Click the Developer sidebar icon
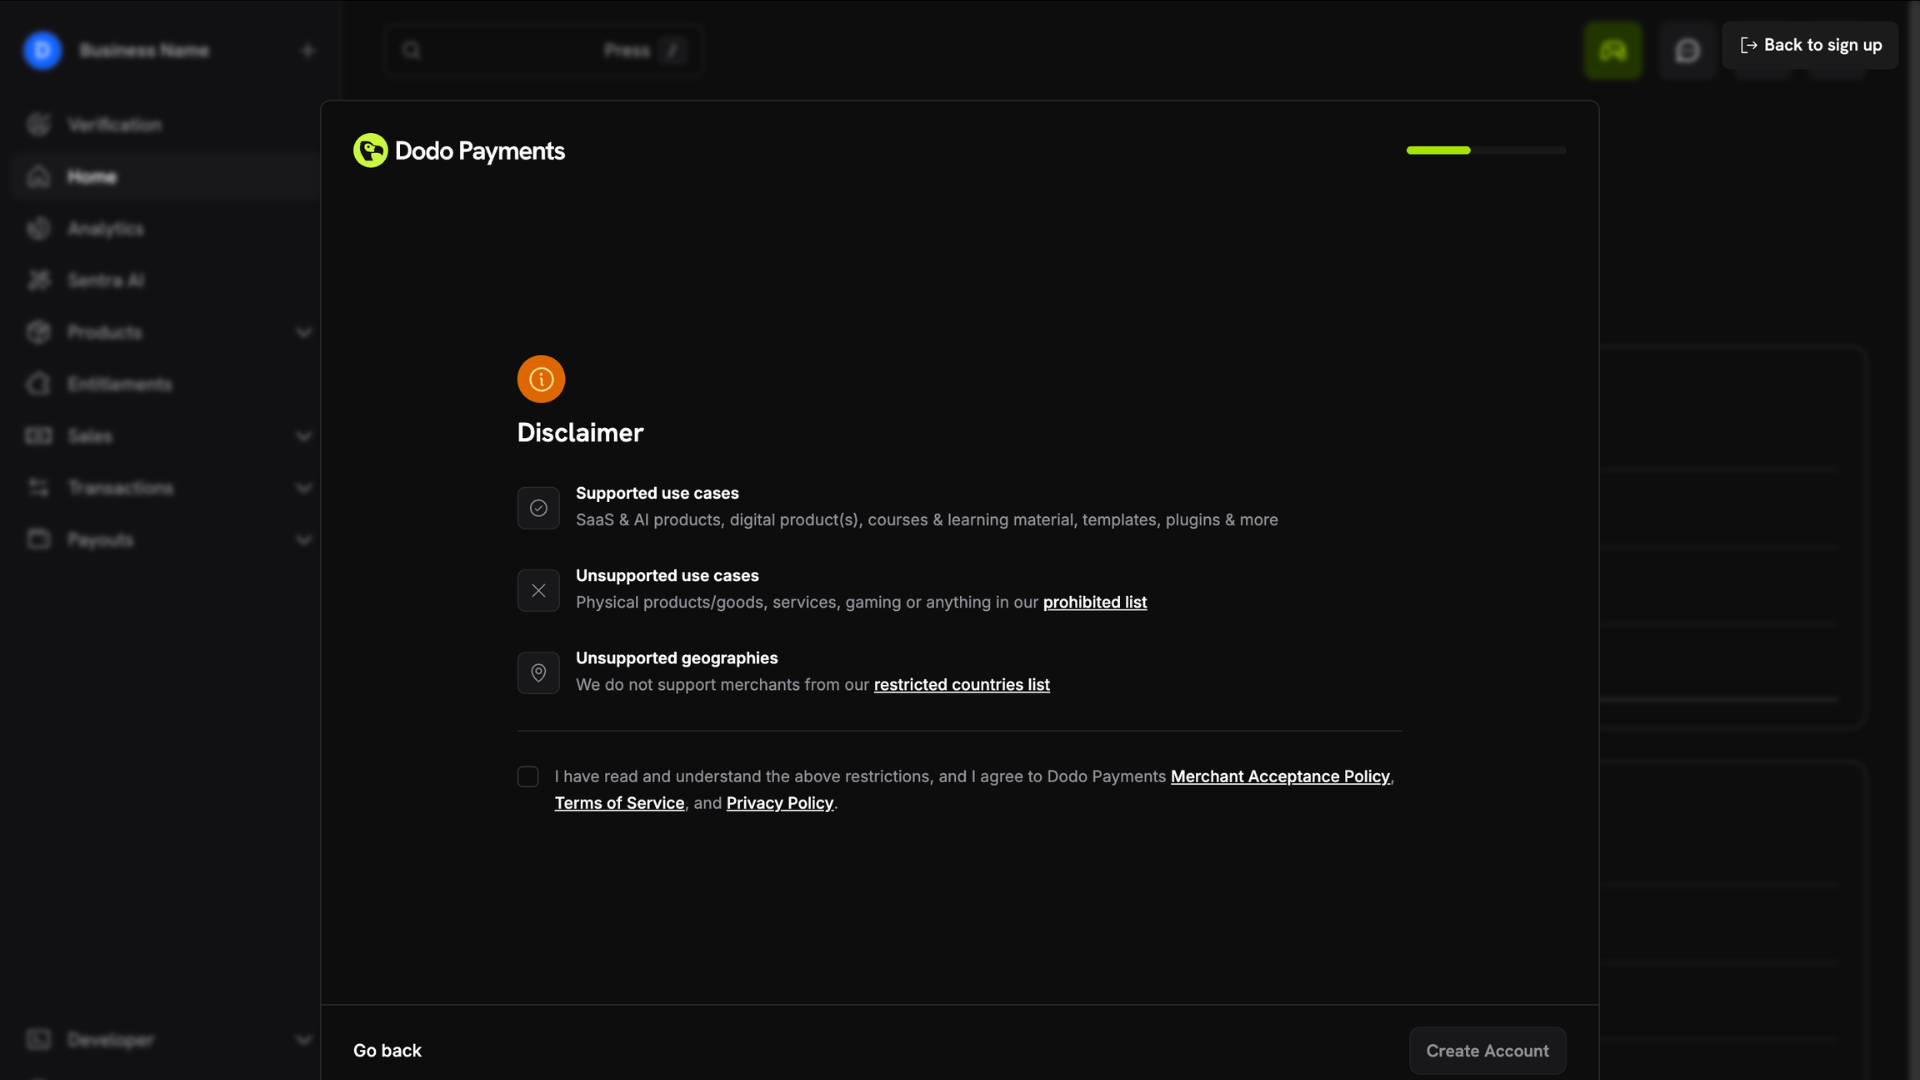Image resolution: width=1920 pixels, height=1080 pixels. point(39,1040)
